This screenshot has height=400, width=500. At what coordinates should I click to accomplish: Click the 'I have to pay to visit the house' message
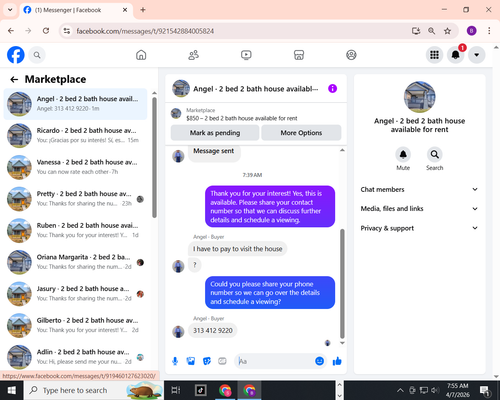pos(237,249)
